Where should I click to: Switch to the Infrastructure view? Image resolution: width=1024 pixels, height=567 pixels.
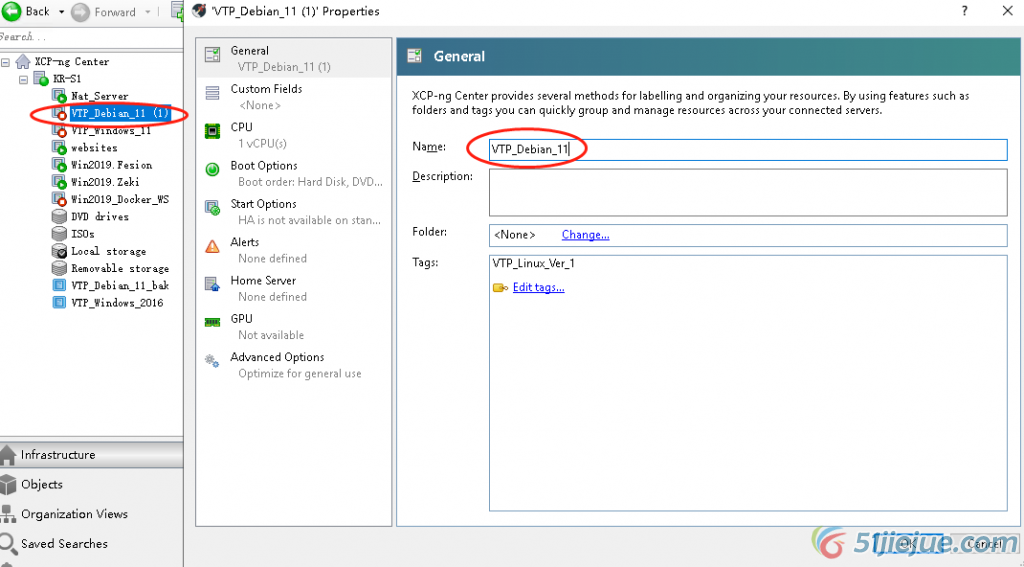[58, 455]
